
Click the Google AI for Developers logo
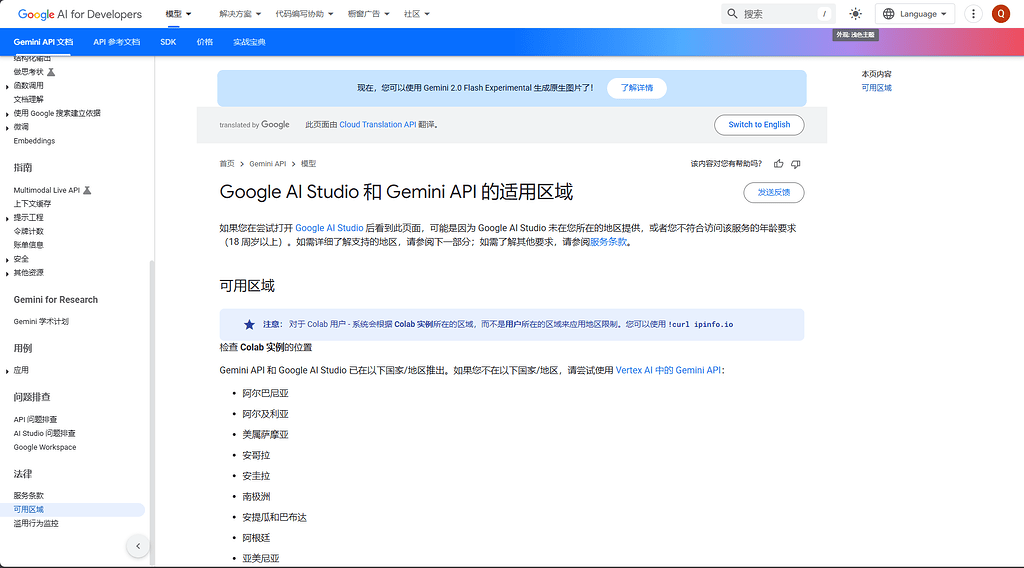click(x=80, y=14)
